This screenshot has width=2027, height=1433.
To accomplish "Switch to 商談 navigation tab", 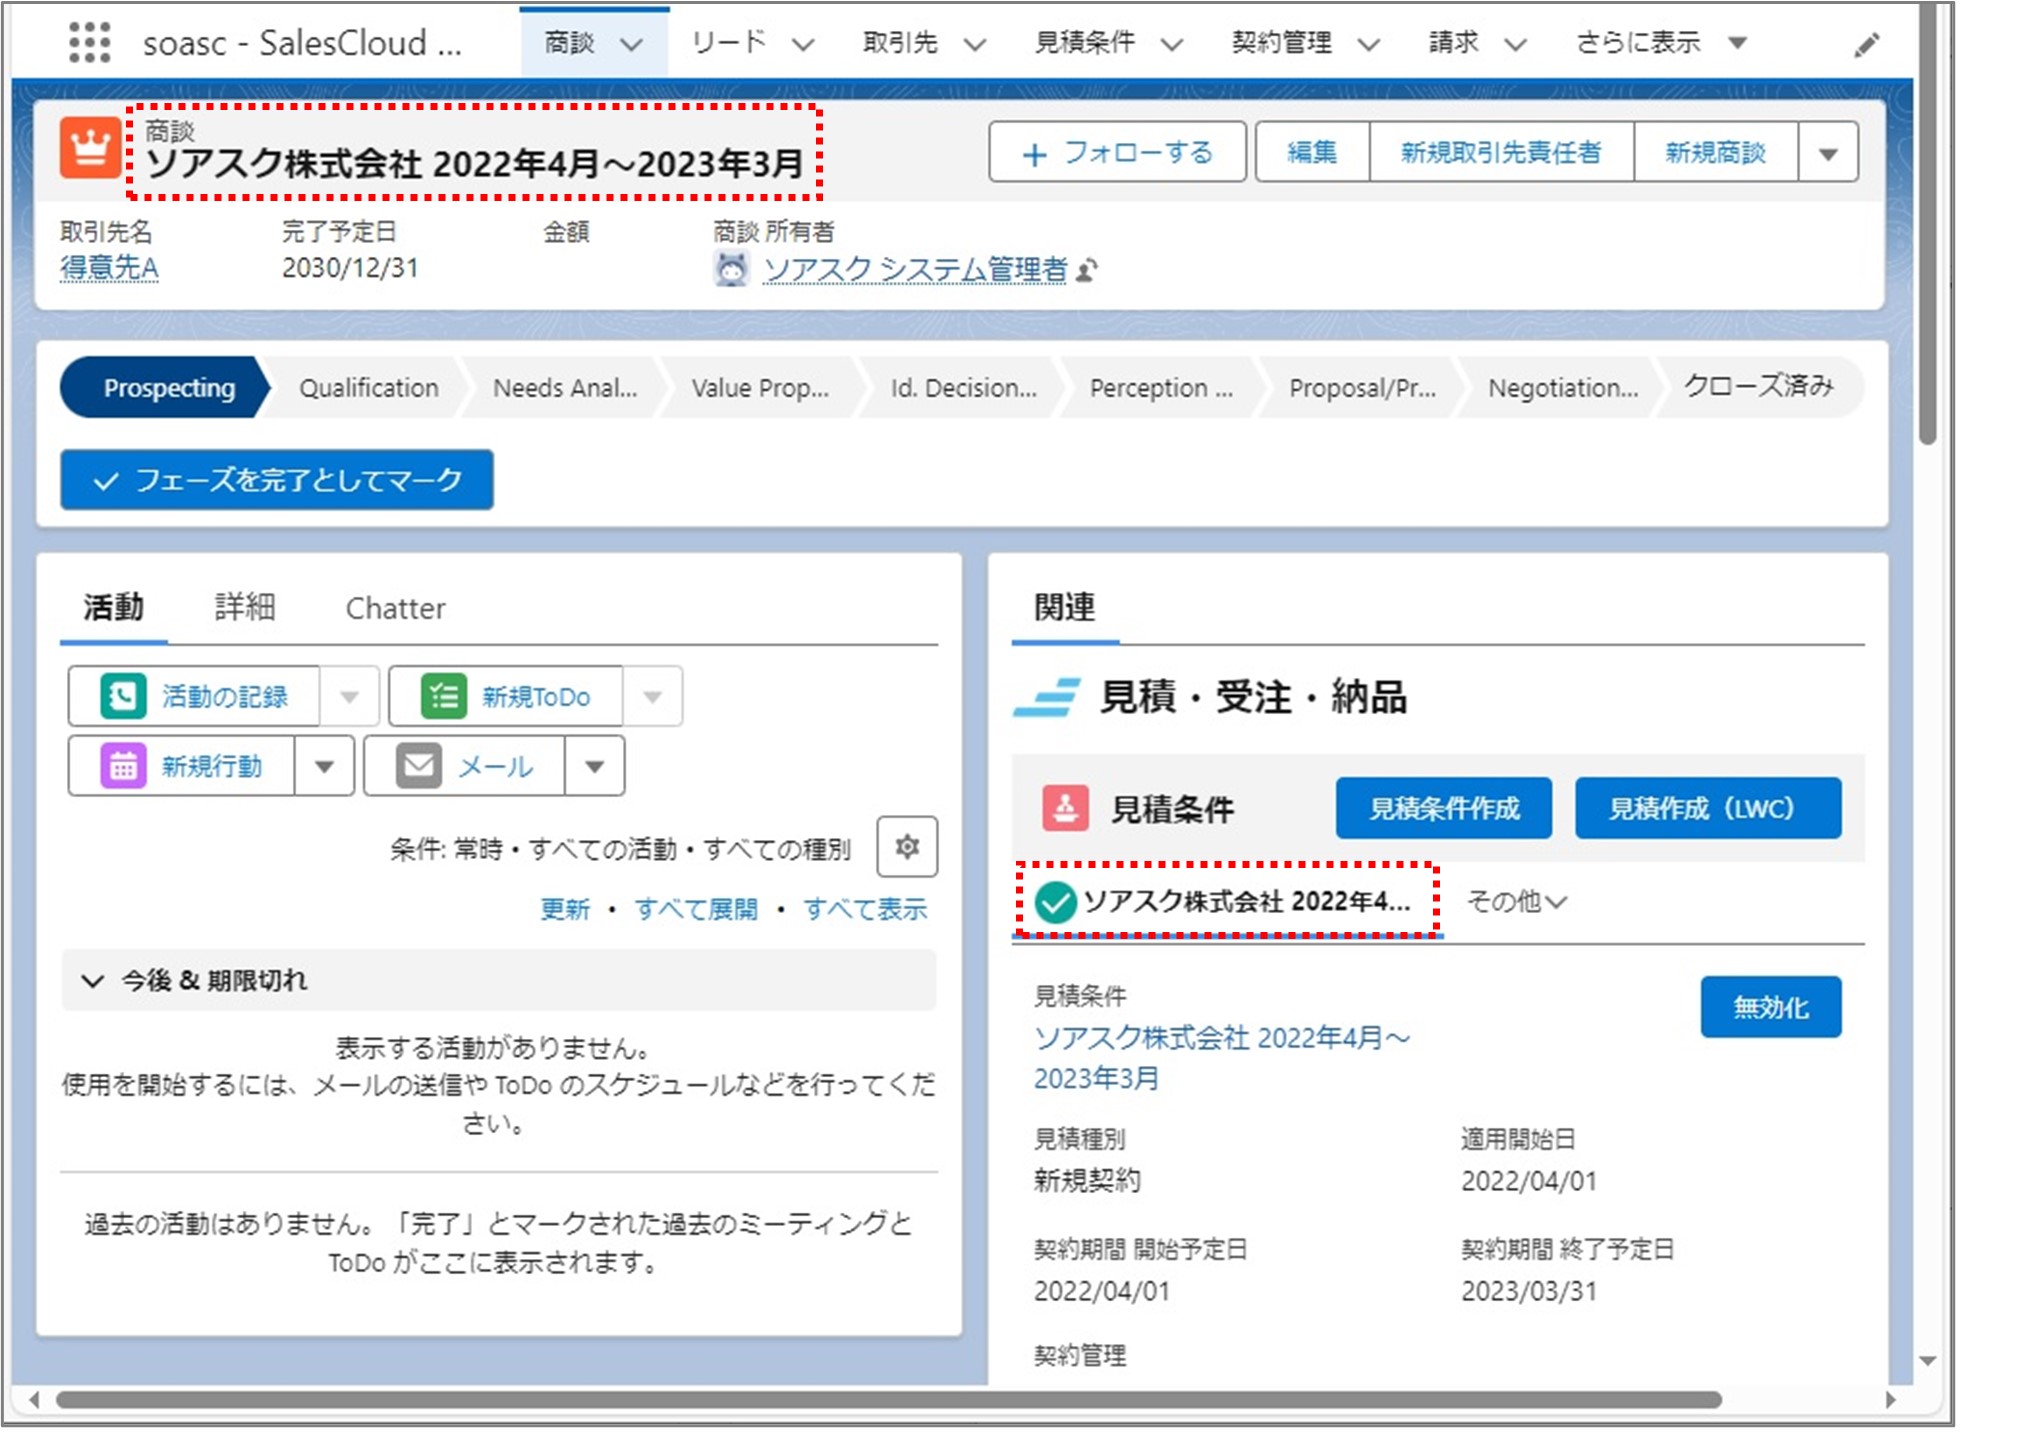I will point(569,43).
